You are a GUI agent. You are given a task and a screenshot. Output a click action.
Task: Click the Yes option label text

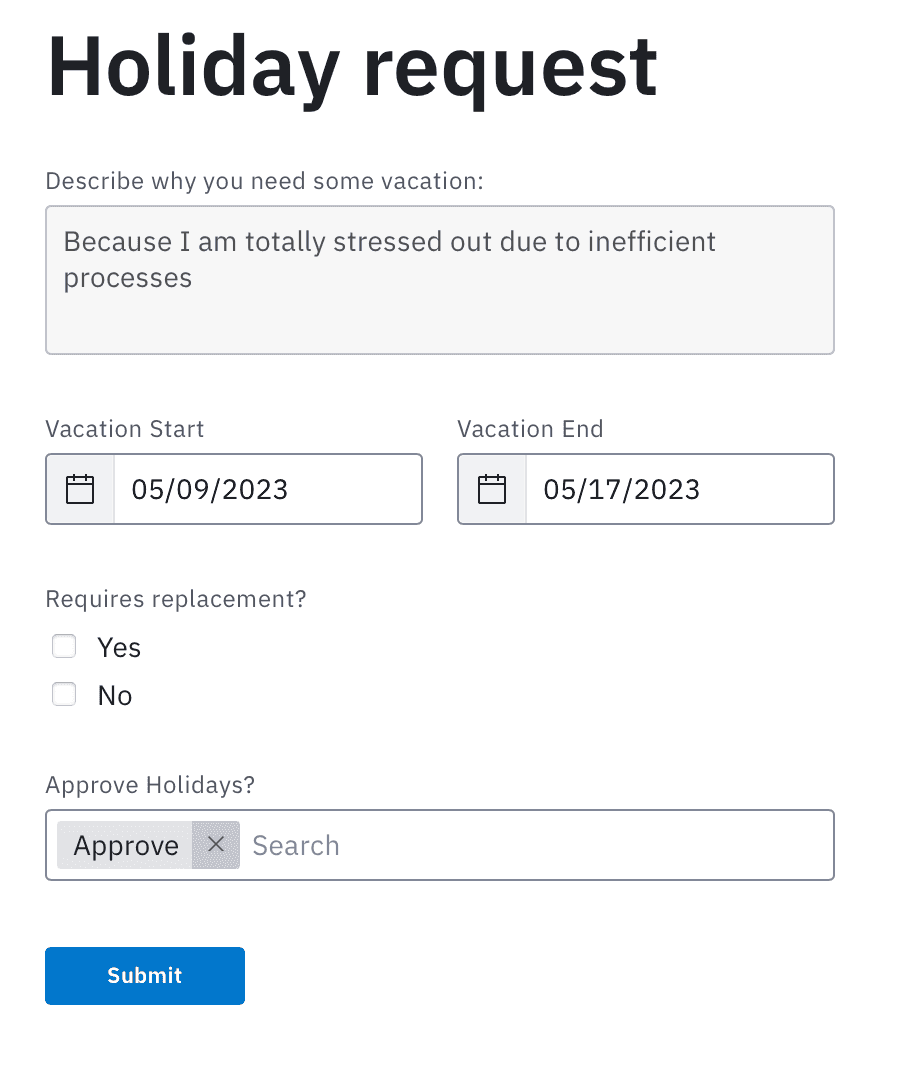[x=119, y=648]
